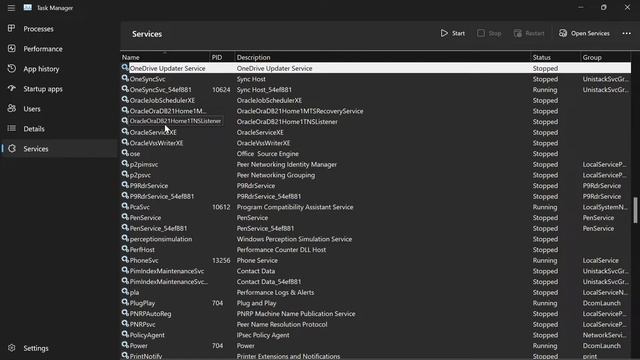Select the PerfHost service
This screenshot has height=360, width=640.
click(376, 249)
